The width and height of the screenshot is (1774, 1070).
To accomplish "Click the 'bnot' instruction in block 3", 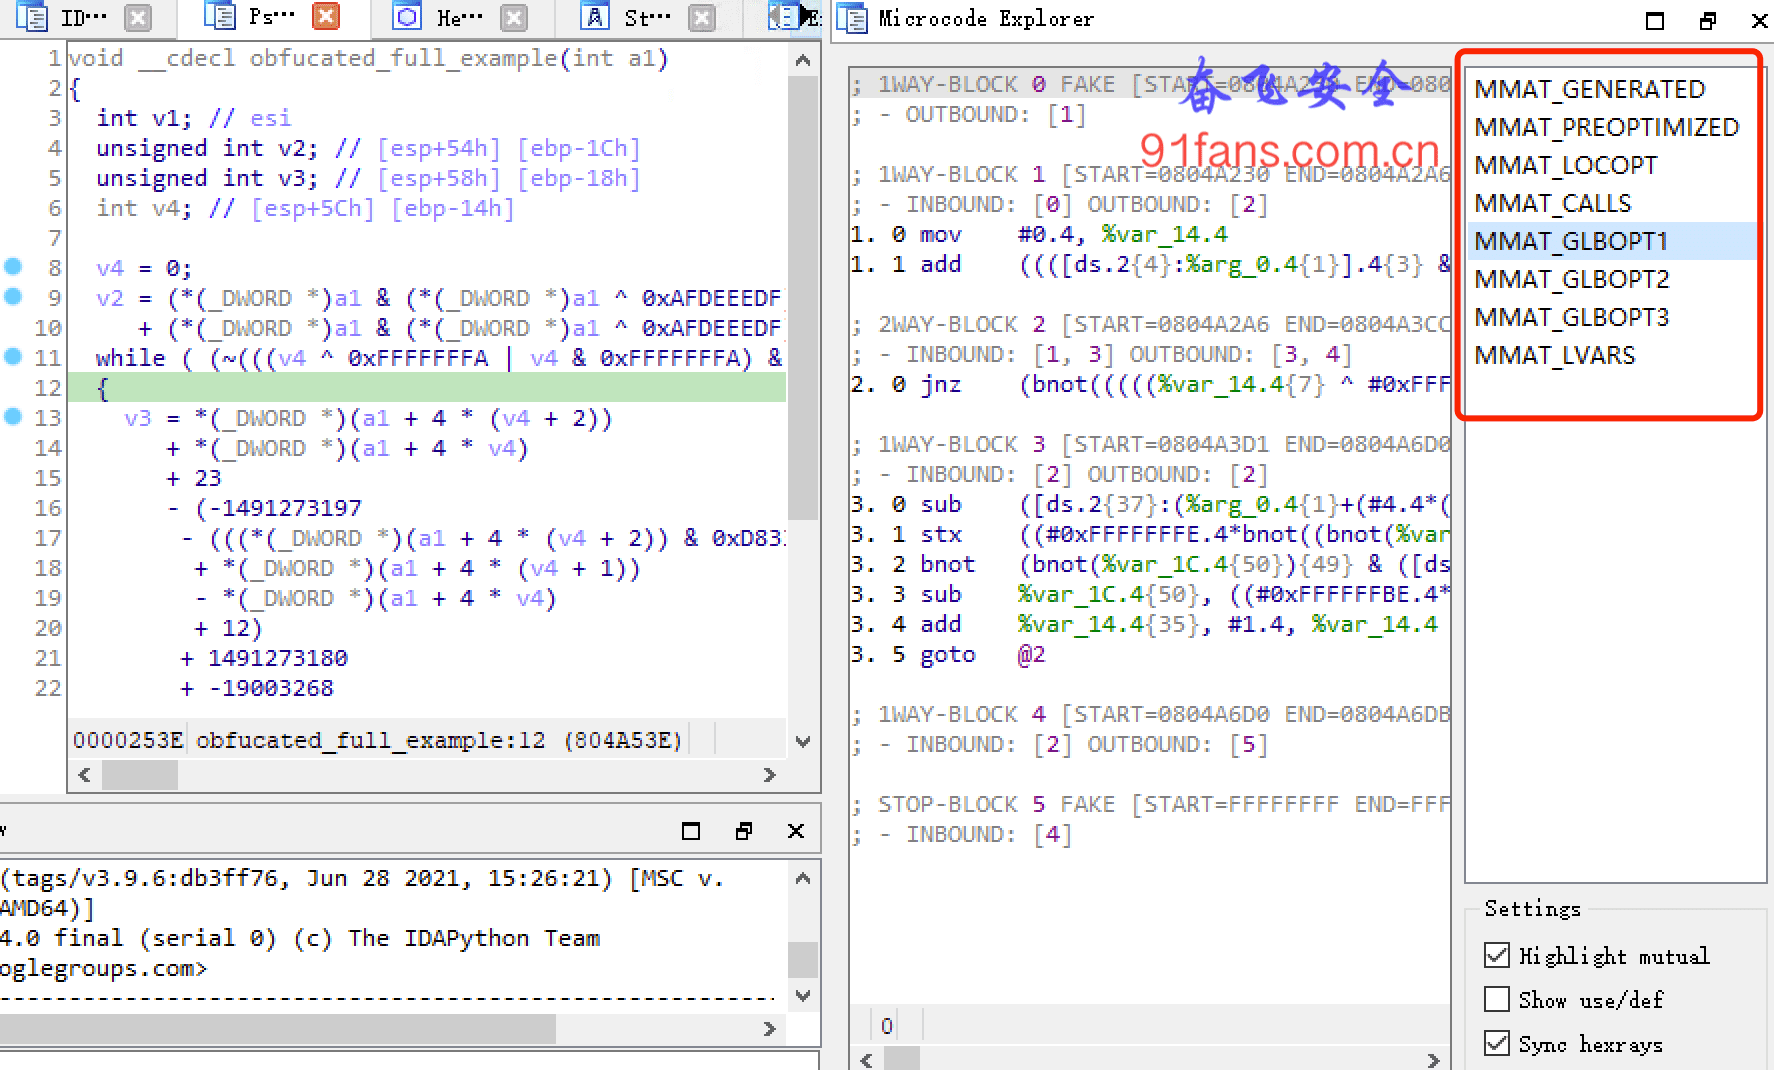I will coord(947,564).
